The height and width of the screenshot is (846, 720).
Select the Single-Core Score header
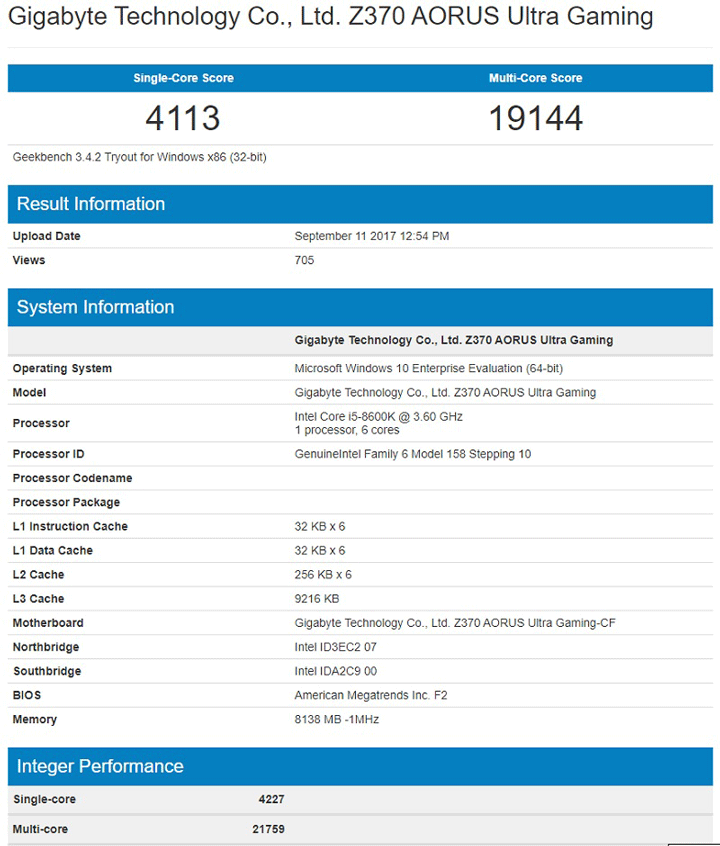pos(184,78)
